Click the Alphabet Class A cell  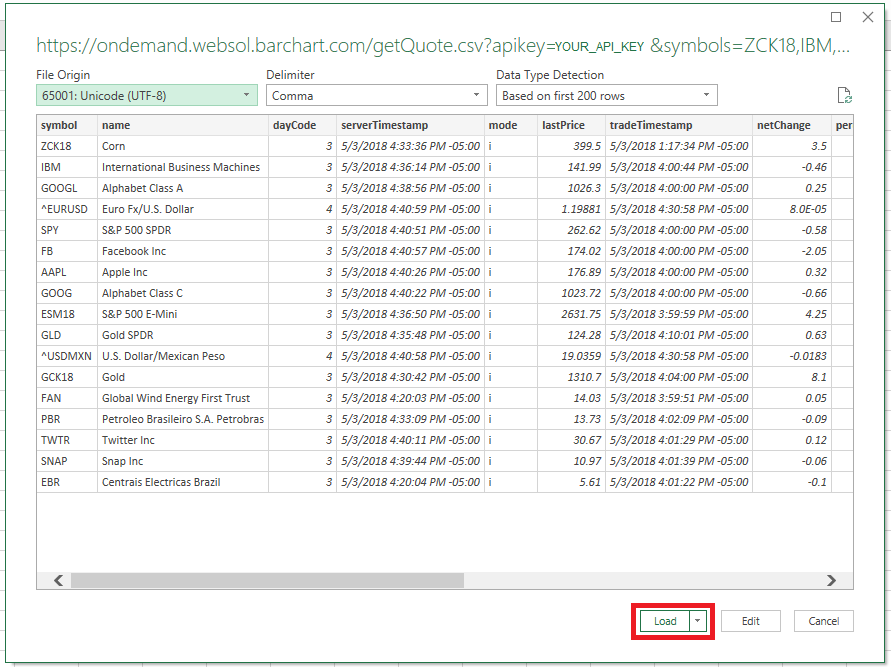tap(182, 188)
